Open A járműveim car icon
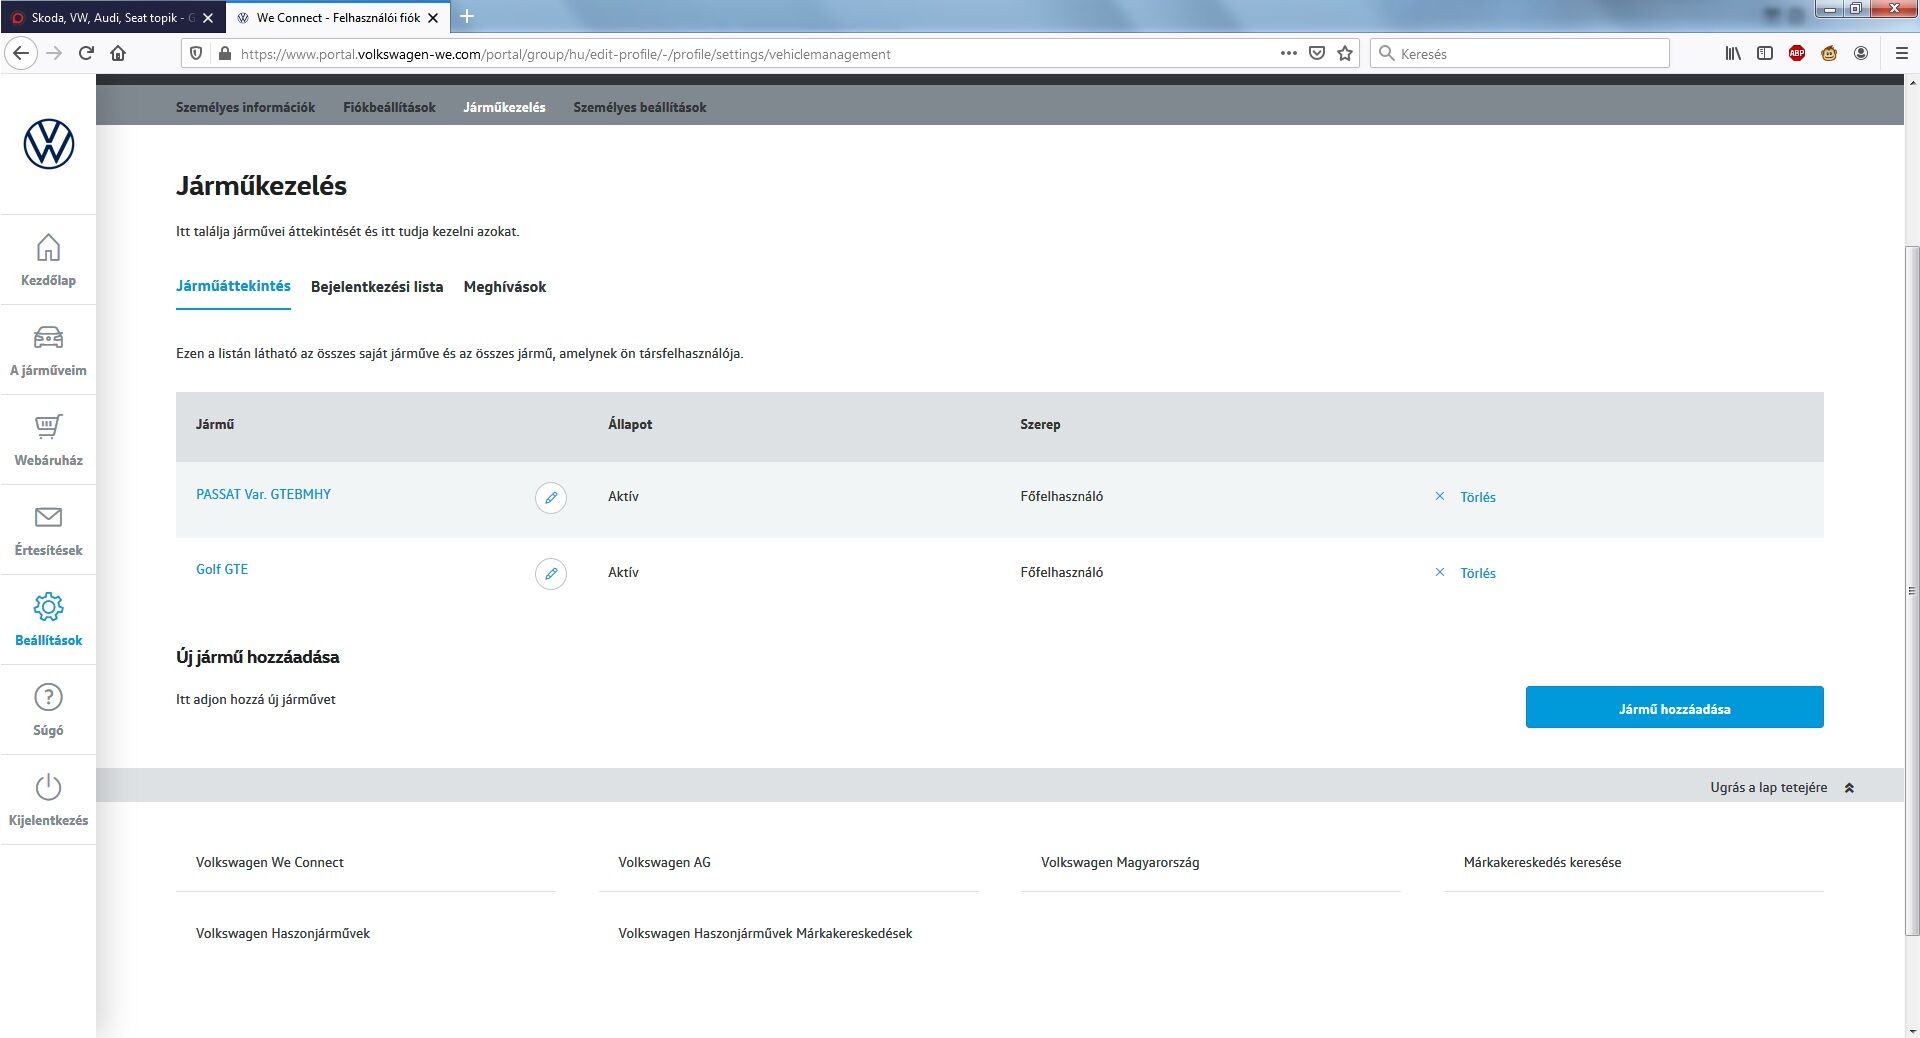1920x1038 pixels. 48,337
